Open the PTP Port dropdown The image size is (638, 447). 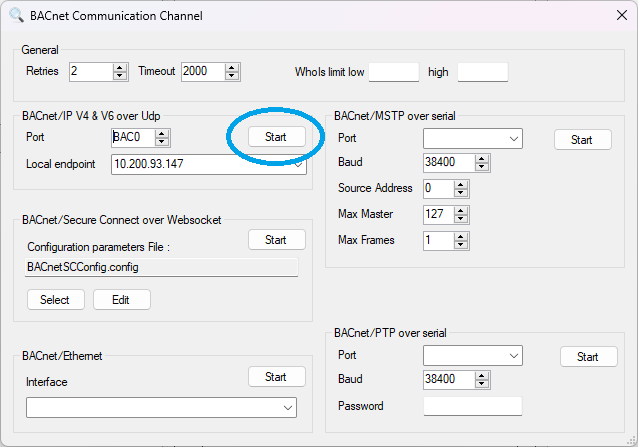click(513, 355)
